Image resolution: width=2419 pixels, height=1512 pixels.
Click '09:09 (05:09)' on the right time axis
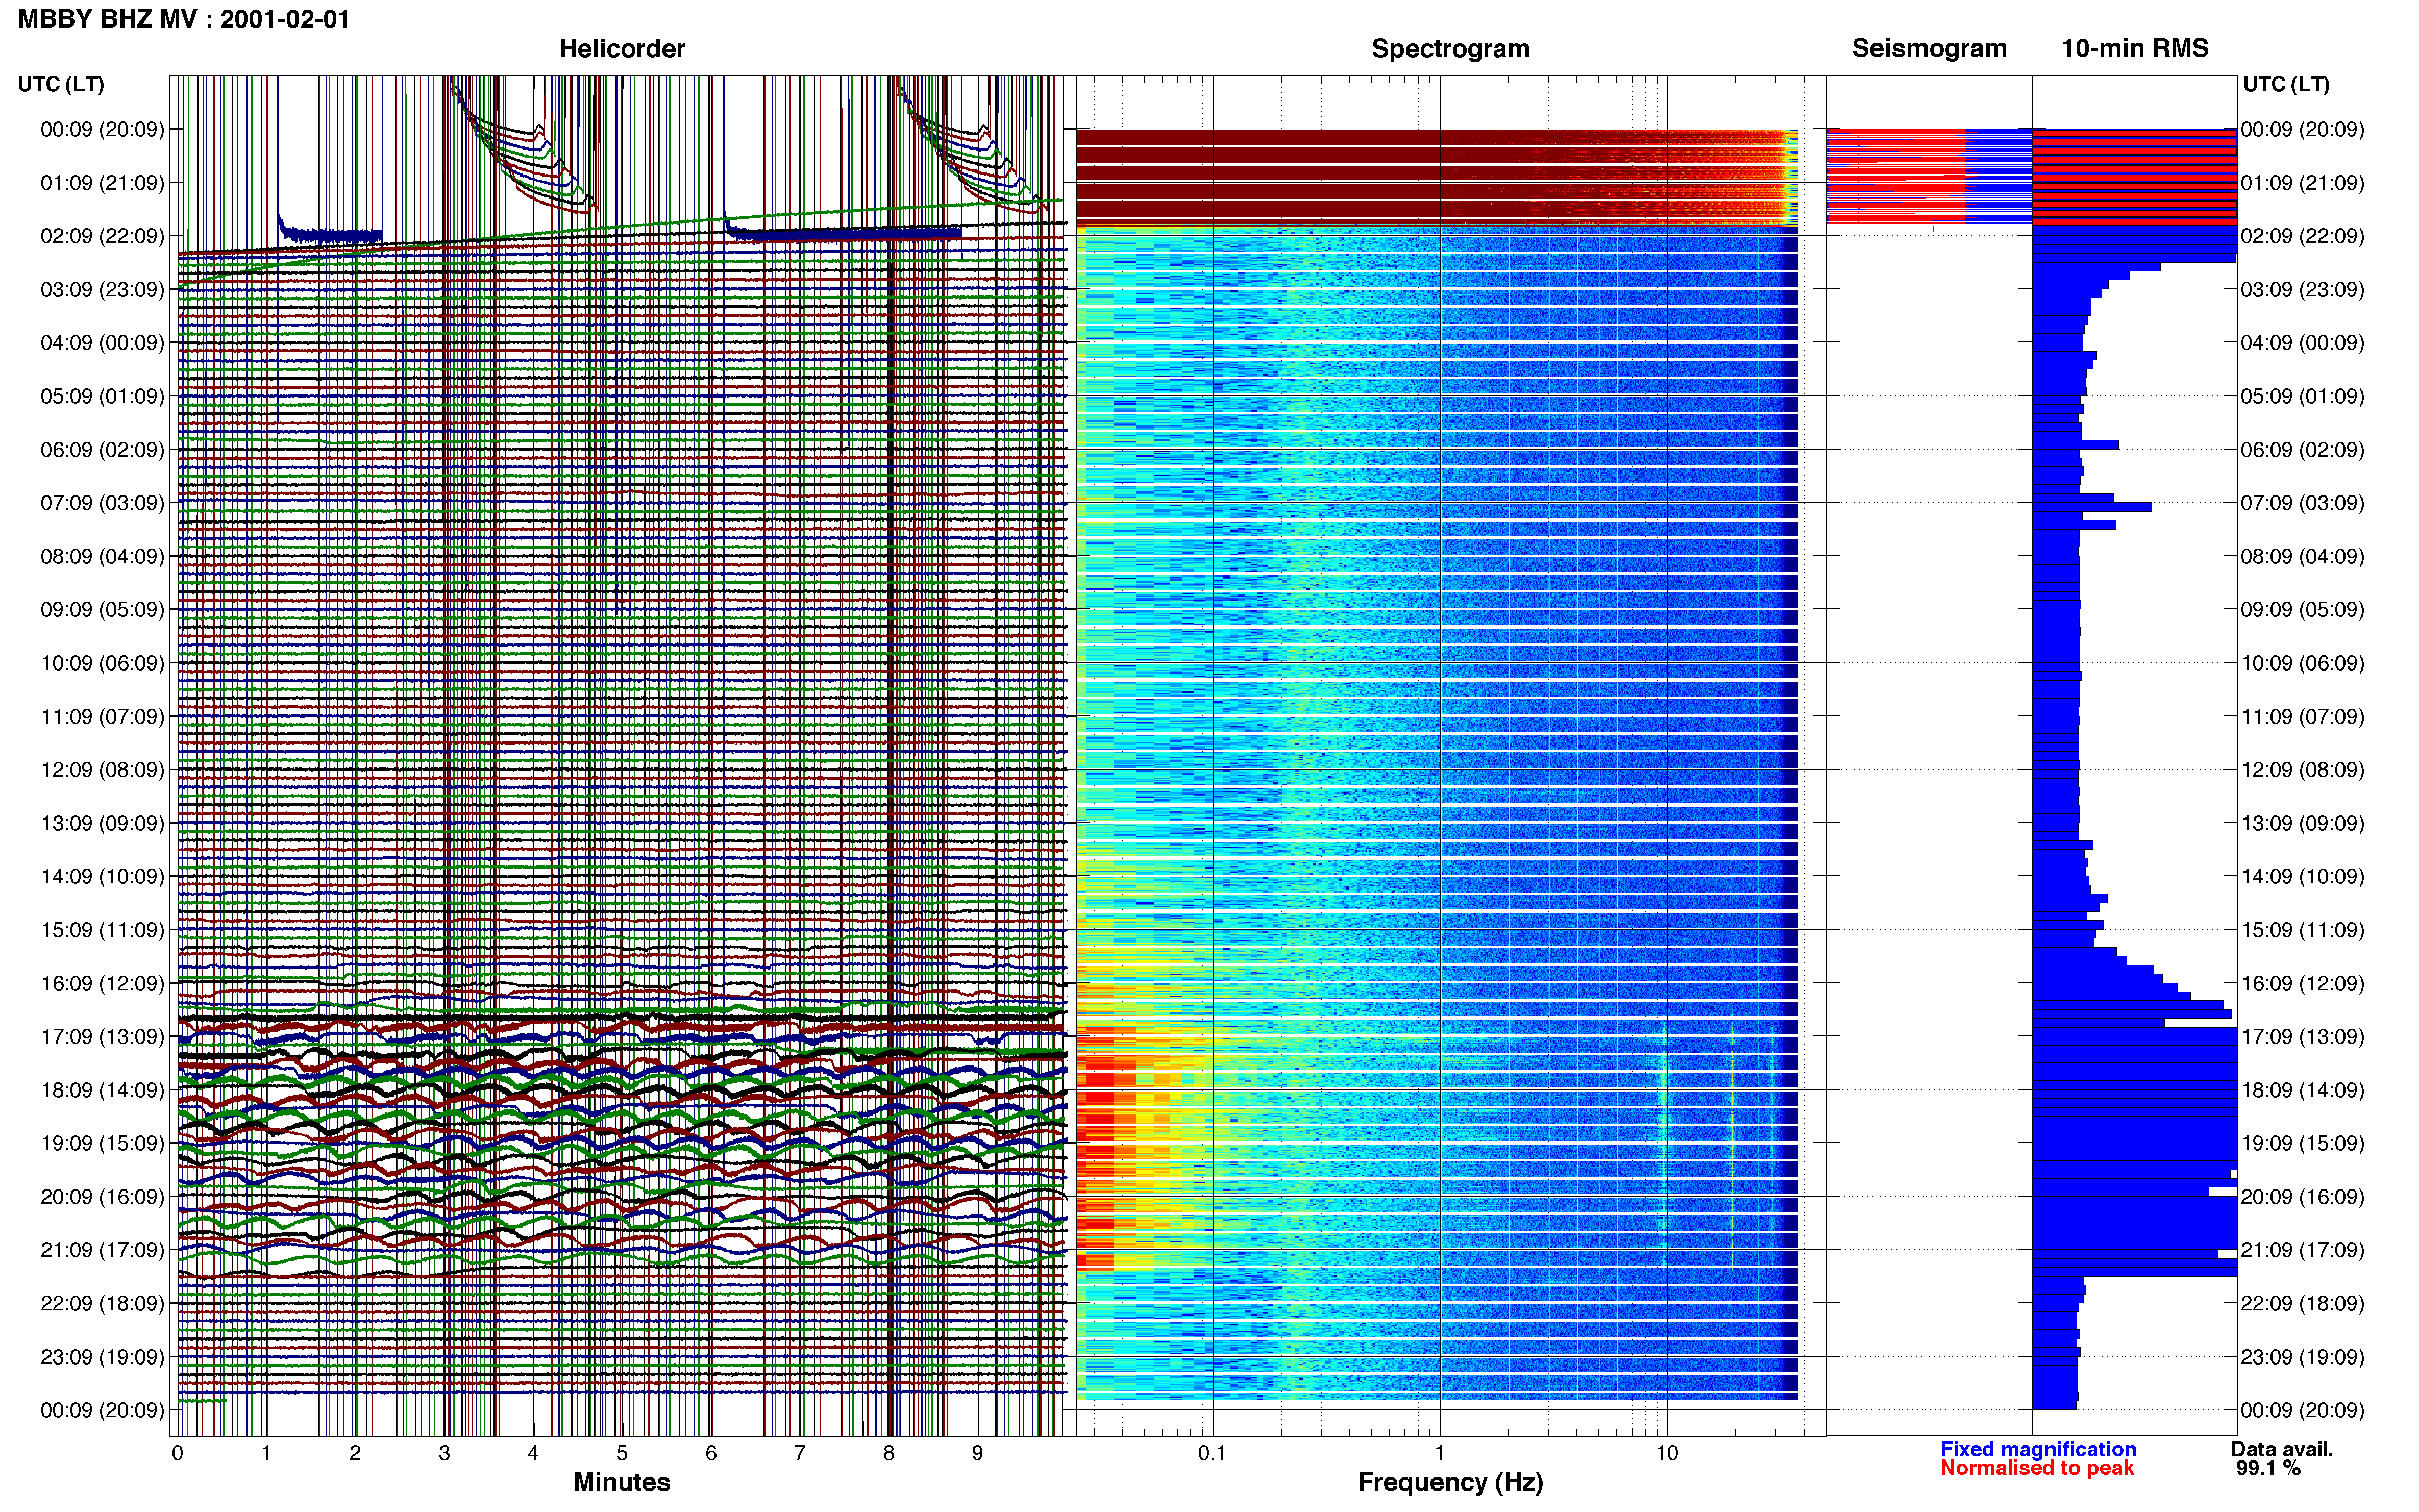tap(2302, 610)
